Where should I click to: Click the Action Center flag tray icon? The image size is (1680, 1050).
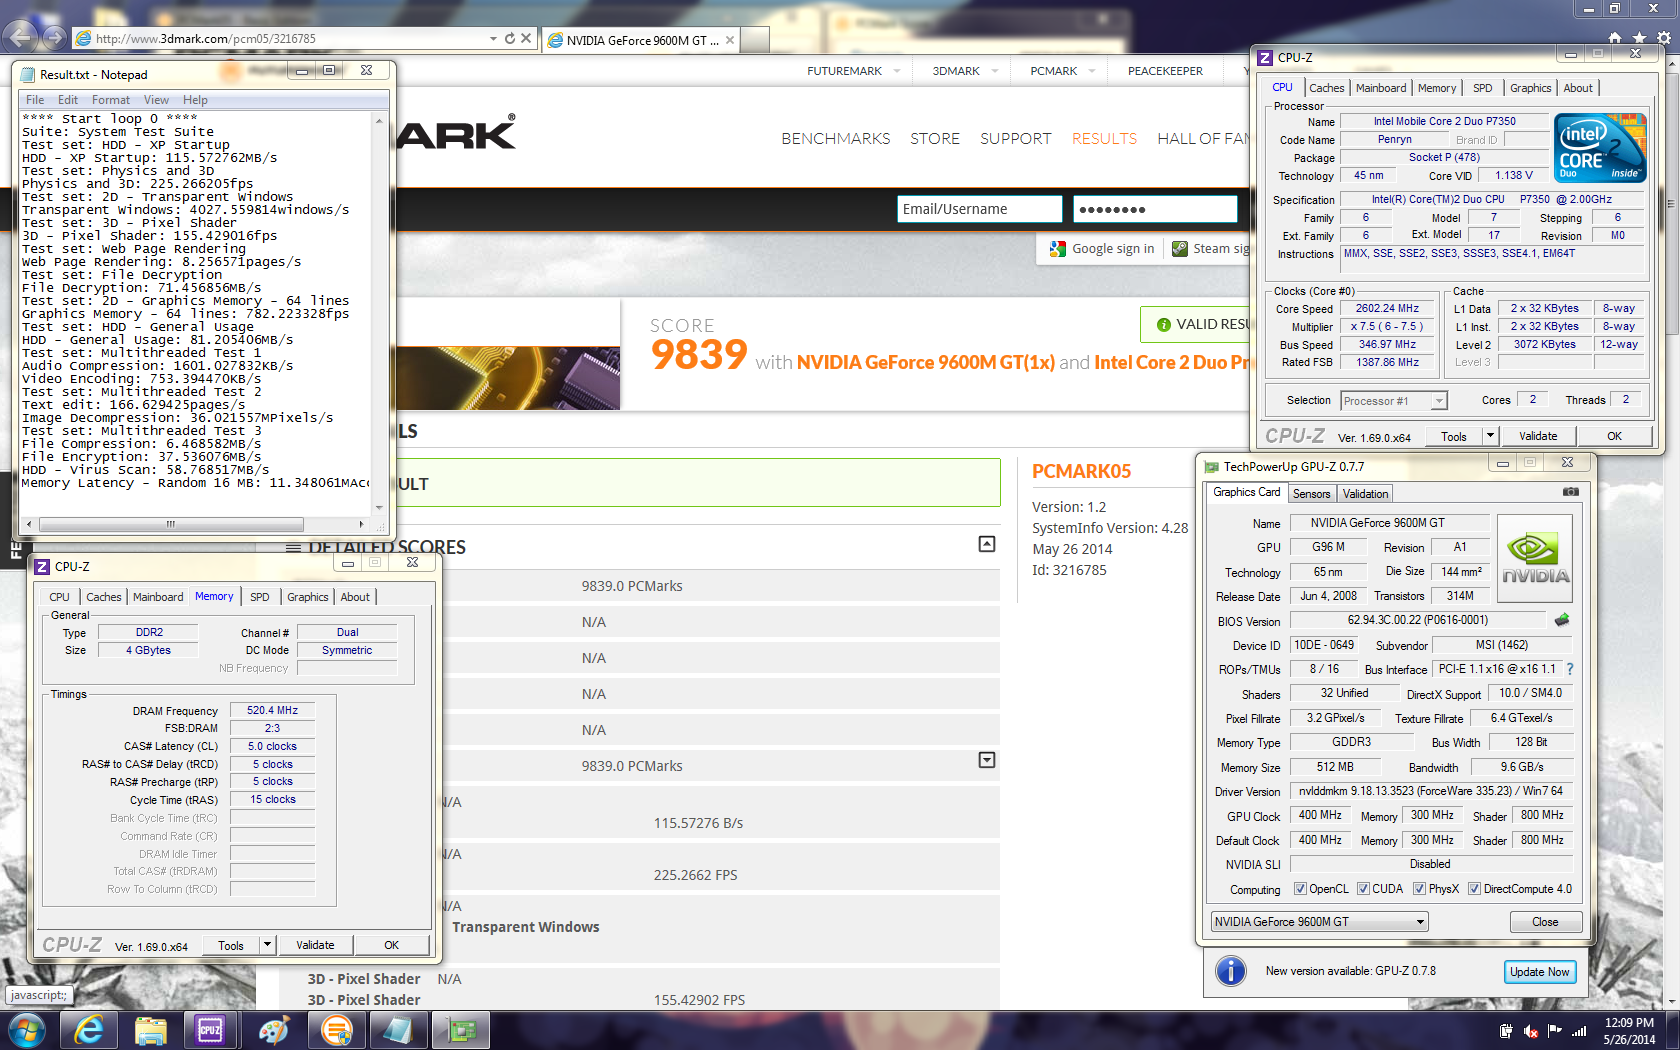pyautogui.click(x=1554, y=1031)
